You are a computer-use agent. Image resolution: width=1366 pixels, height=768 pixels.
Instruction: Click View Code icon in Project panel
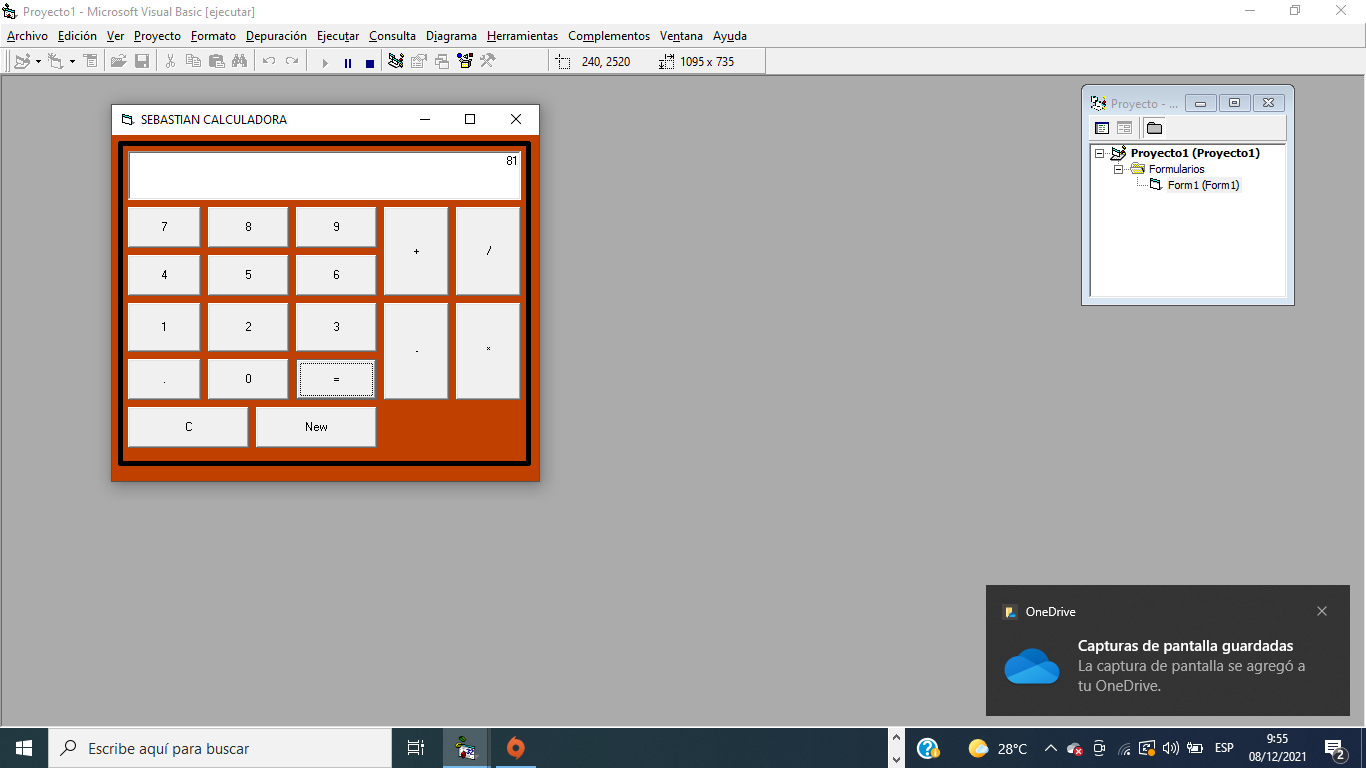coord(1102,128)
